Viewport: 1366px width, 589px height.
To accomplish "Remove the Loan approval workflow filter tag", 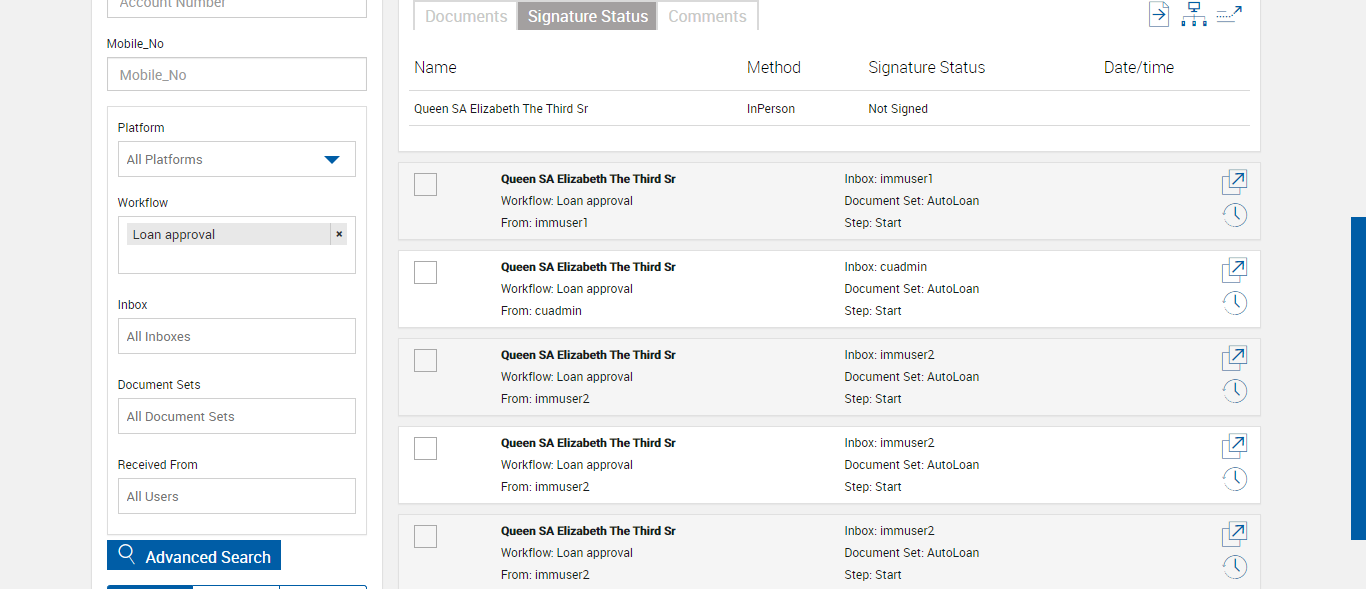I will pos(339,234).
